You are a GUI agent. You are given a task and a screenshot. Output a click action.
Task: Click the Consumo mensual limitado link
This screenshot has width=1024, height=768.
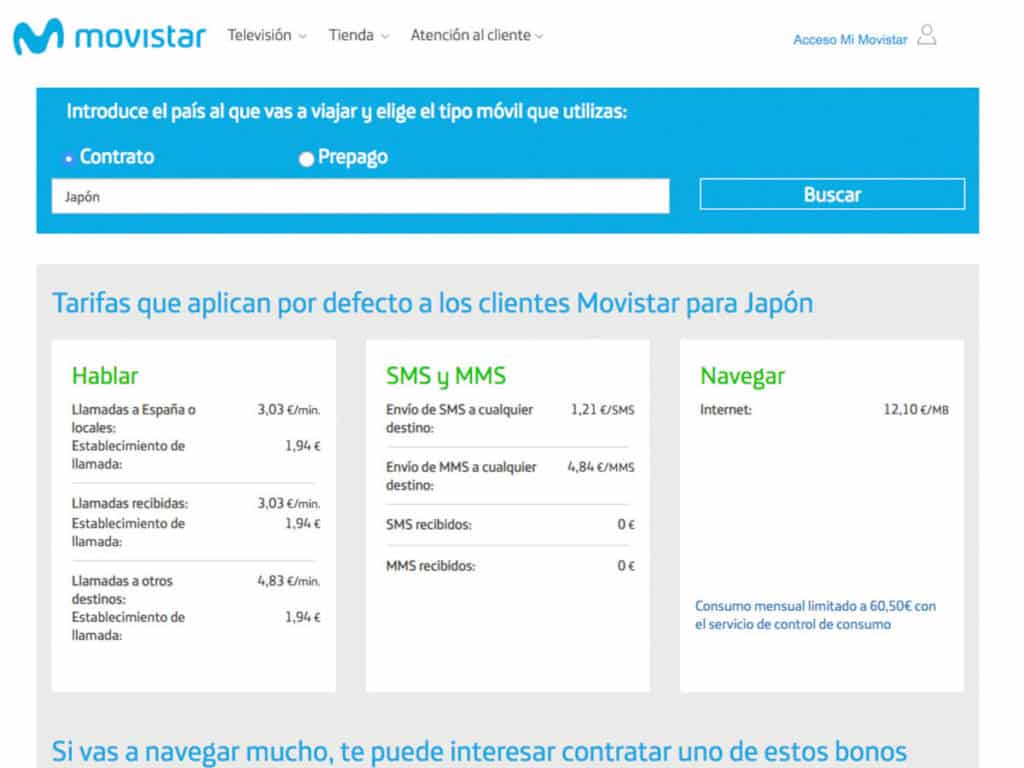click(815, 615)
